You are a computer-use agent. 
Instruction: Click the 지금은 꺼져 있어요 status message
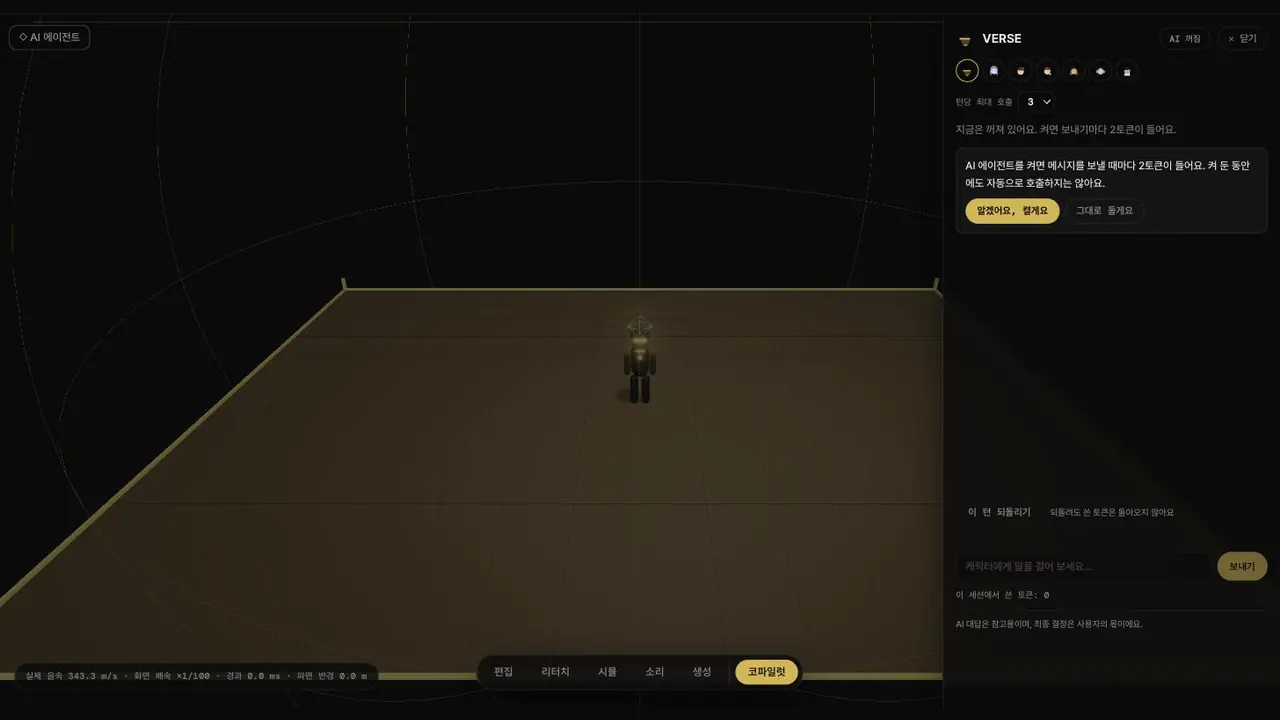[1066, 129]
